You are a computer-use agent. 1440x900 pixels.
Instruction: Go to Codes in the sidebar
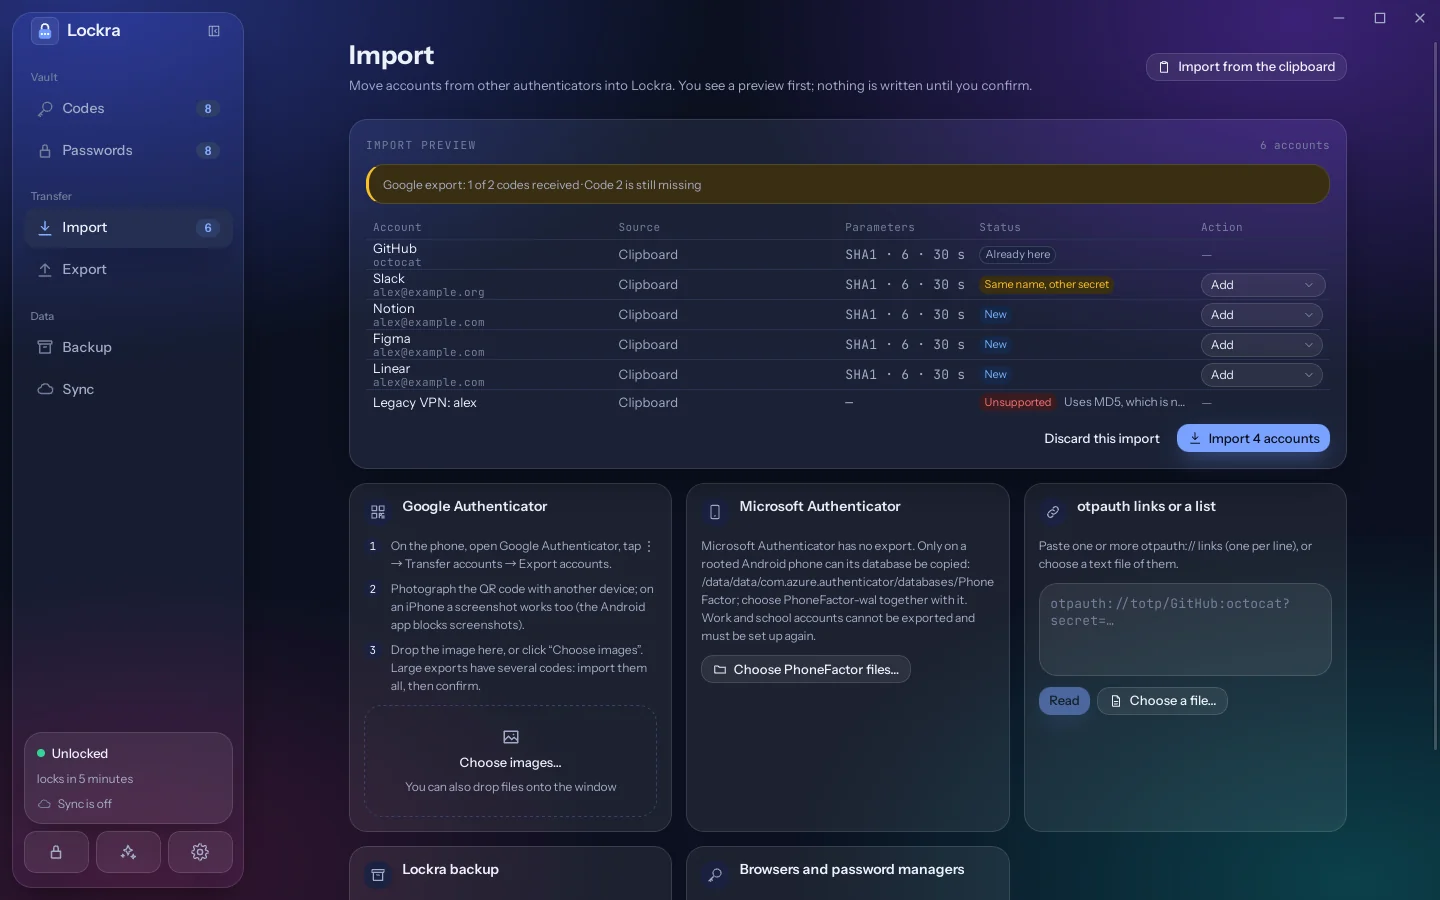click(128, 109)
